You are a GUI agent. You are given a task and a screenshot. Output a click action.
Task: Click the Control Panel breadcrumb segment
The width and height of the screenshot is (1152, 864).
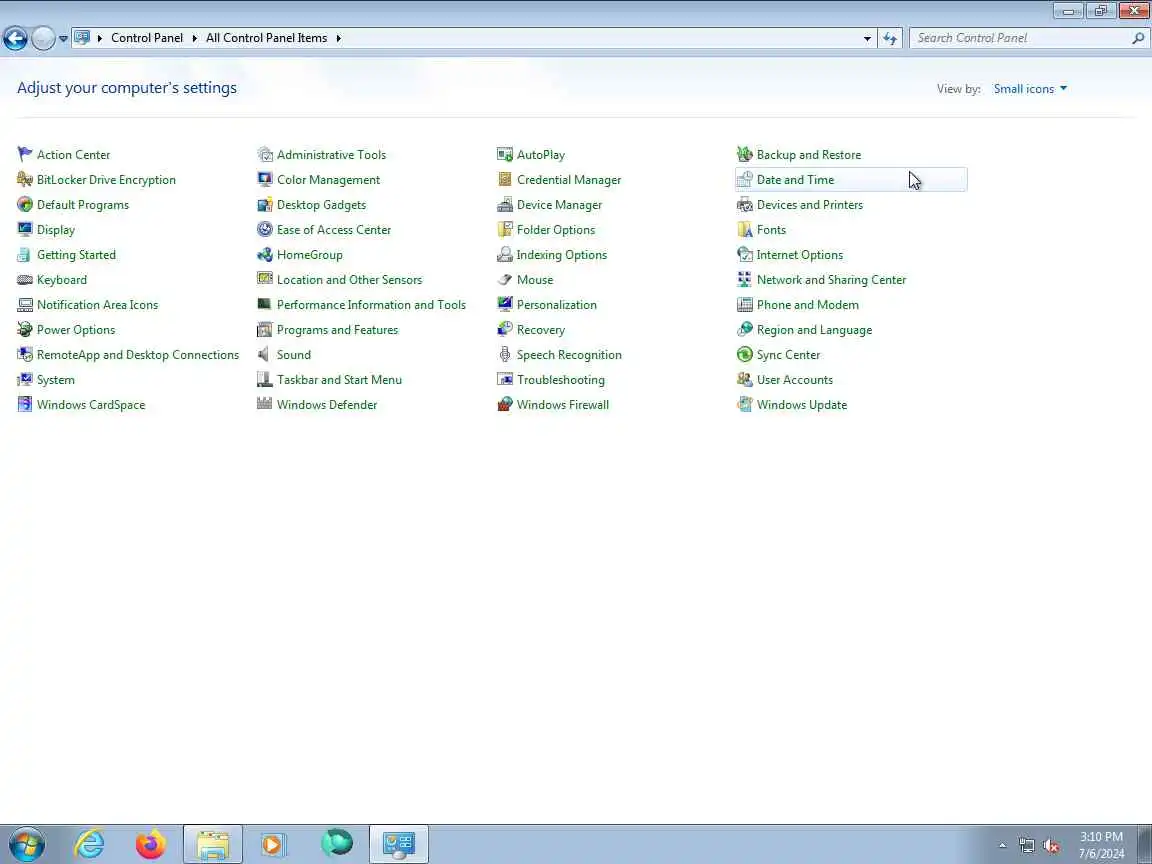click(147, 38)
